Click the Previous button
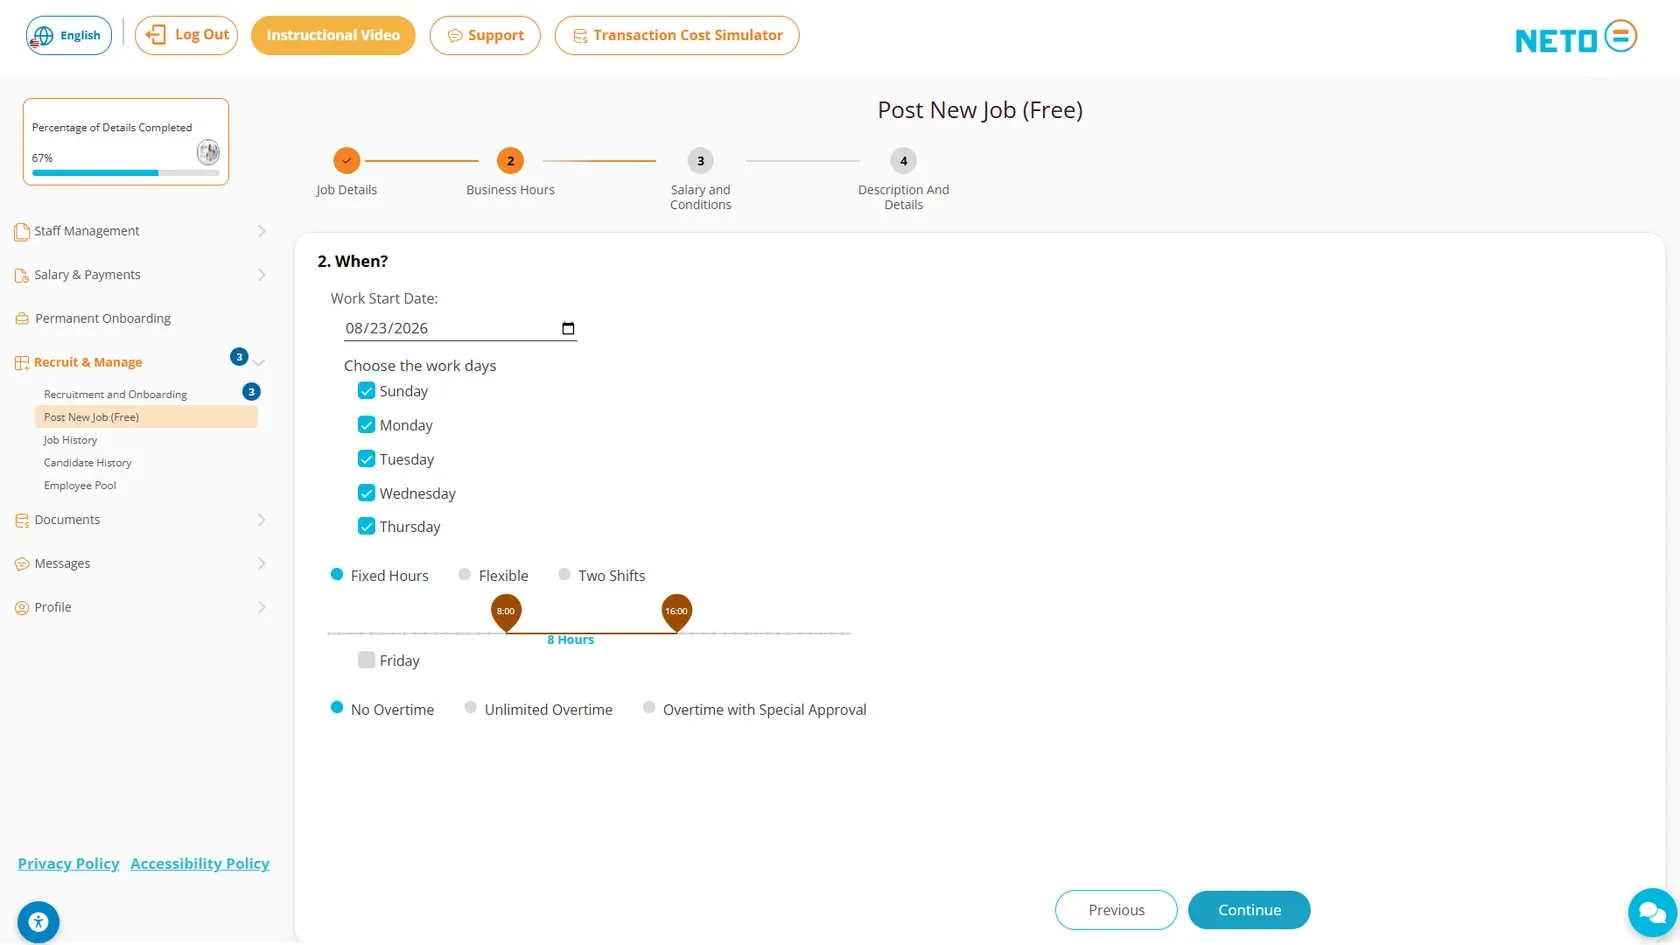The width and height of the screenshot is (1680, 945). tap(1116, 910)
